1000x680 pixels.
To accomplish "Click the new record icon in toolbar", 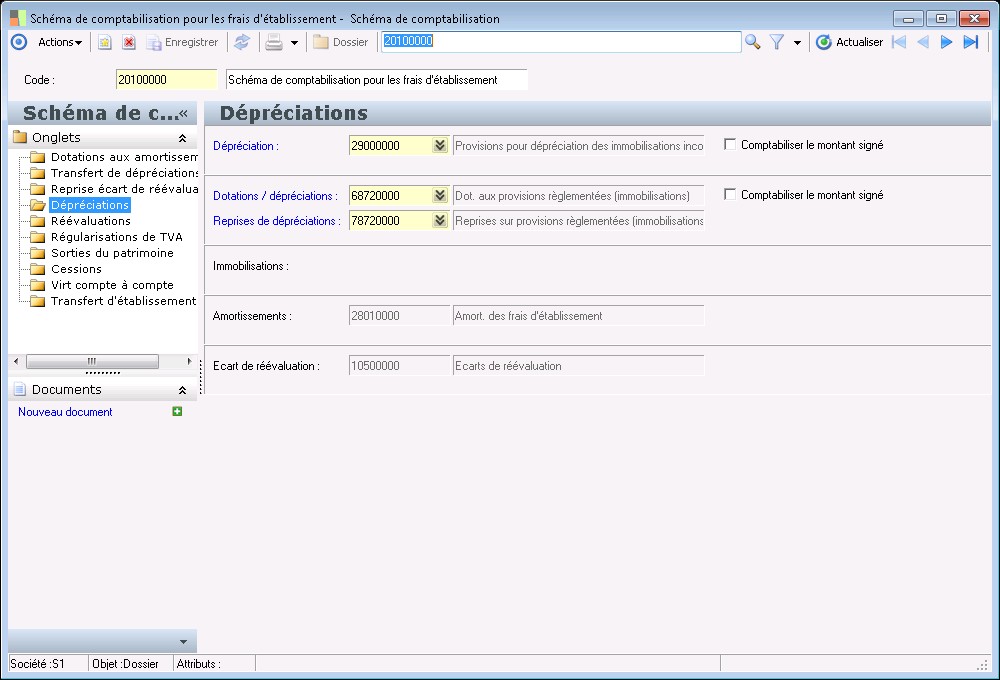I will tap(104, 42).
